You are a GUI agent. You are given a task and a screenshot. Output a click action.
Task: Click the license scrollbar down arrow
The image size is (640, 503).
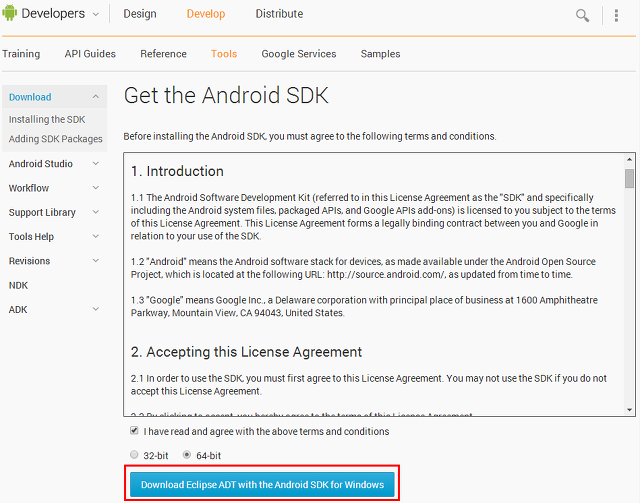pos(629,410)
